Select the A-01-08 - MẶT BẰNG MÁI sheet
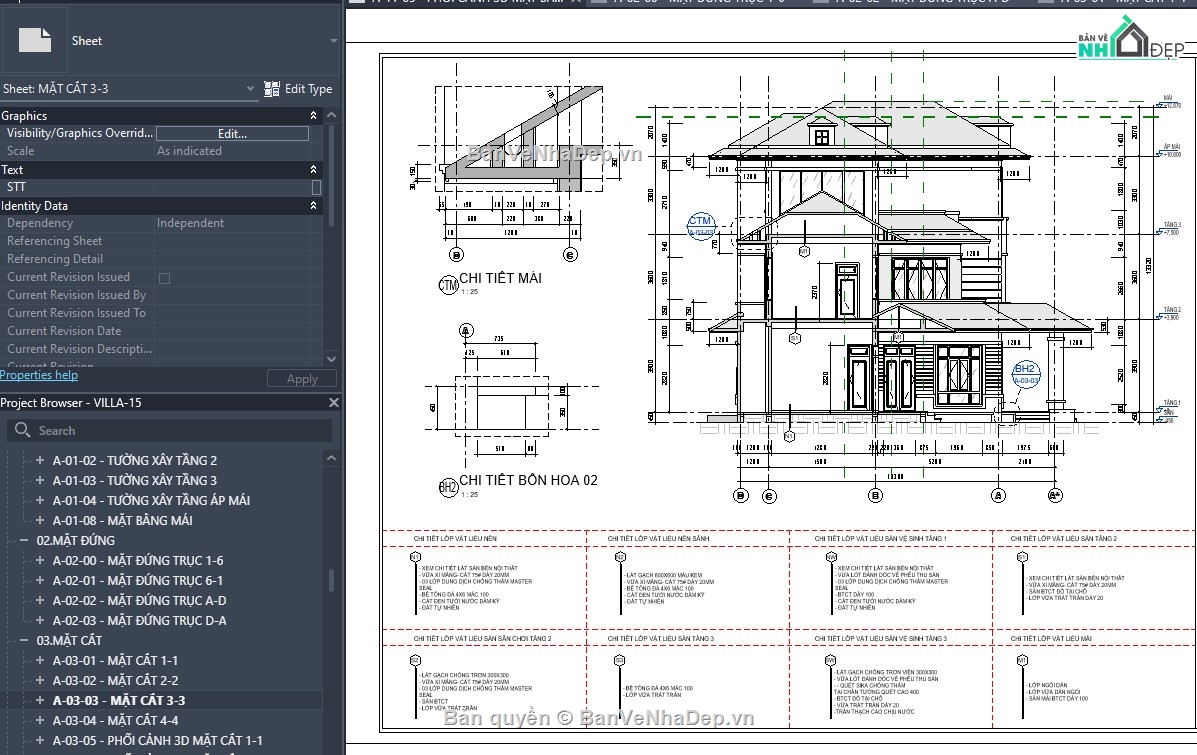Viewport: 1197px width, 755px height. click(x=125, y=520)
